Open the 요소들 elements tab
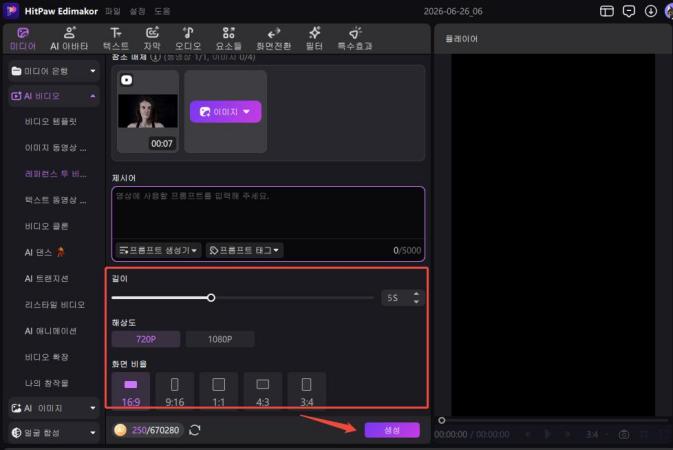Image resolution: width=673 pixels, height=450 pixels. pos(228,39)
